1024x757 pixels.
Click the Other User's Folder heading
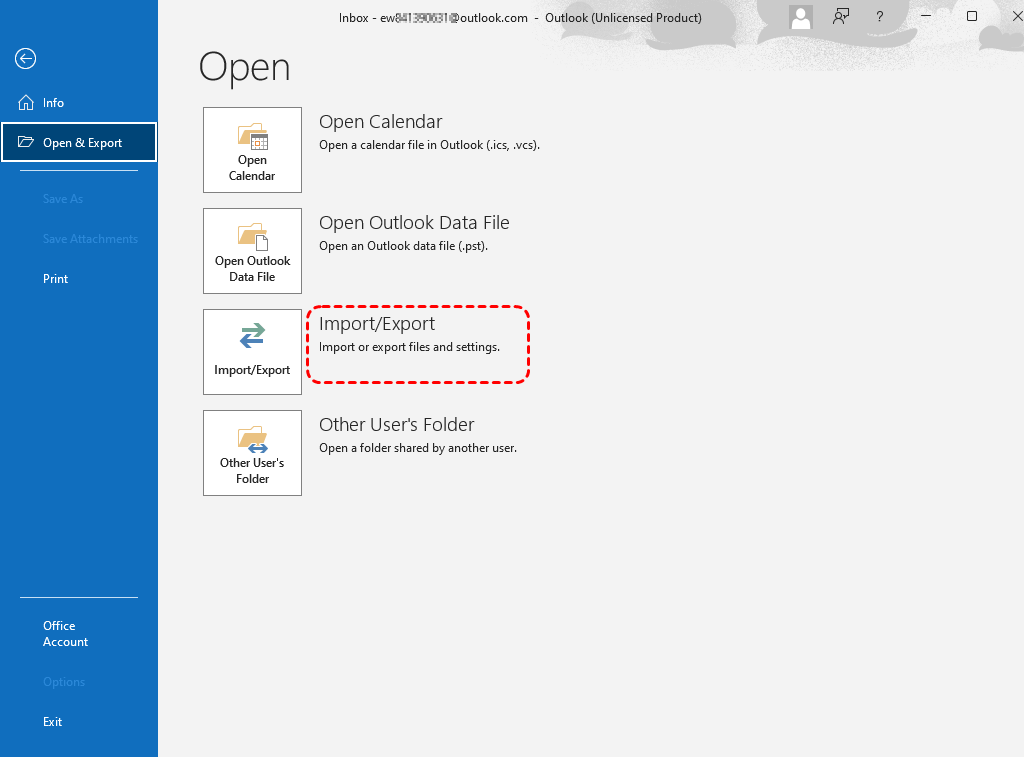pos(396,425)
